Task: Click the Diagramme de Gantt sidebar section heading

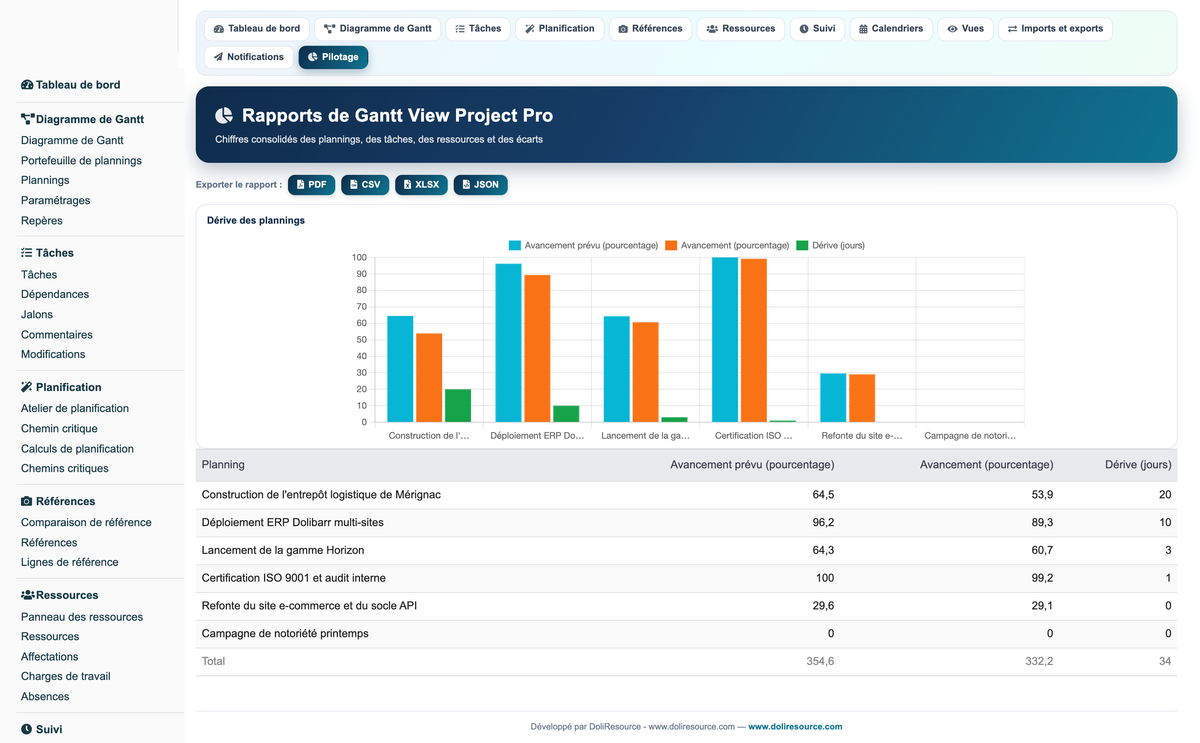Action: pyautogui.click(x=82, y=119)
